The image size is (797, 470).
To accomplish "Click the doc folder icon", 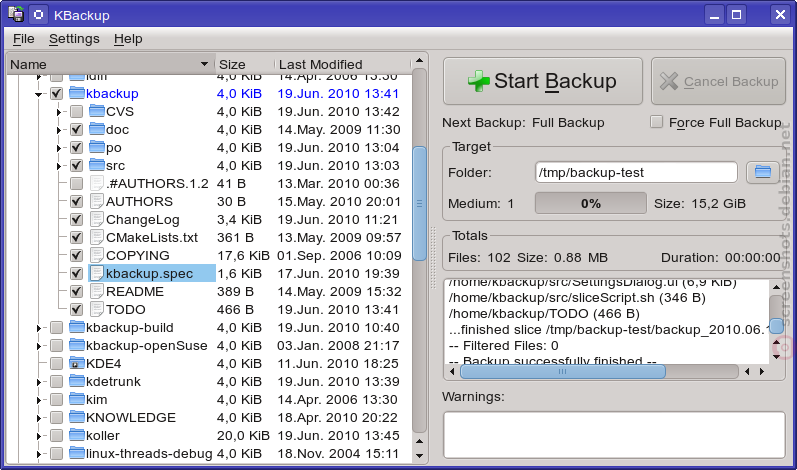I will click(97, 129).
